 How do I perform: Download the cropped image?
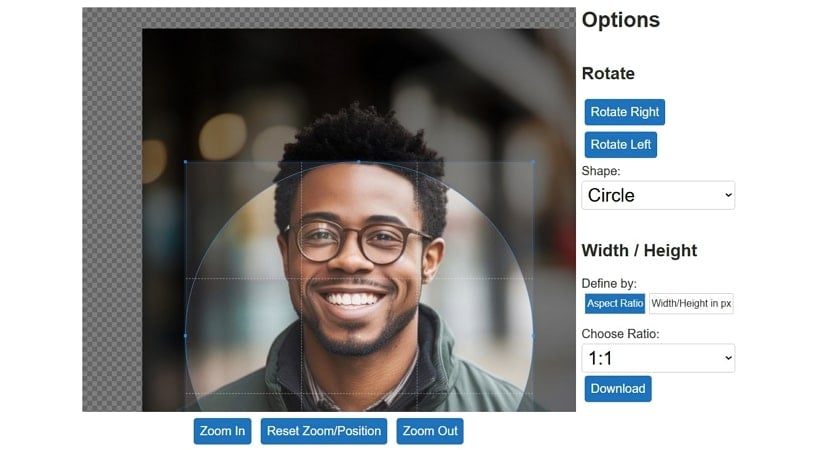click(x=618, y=389)
